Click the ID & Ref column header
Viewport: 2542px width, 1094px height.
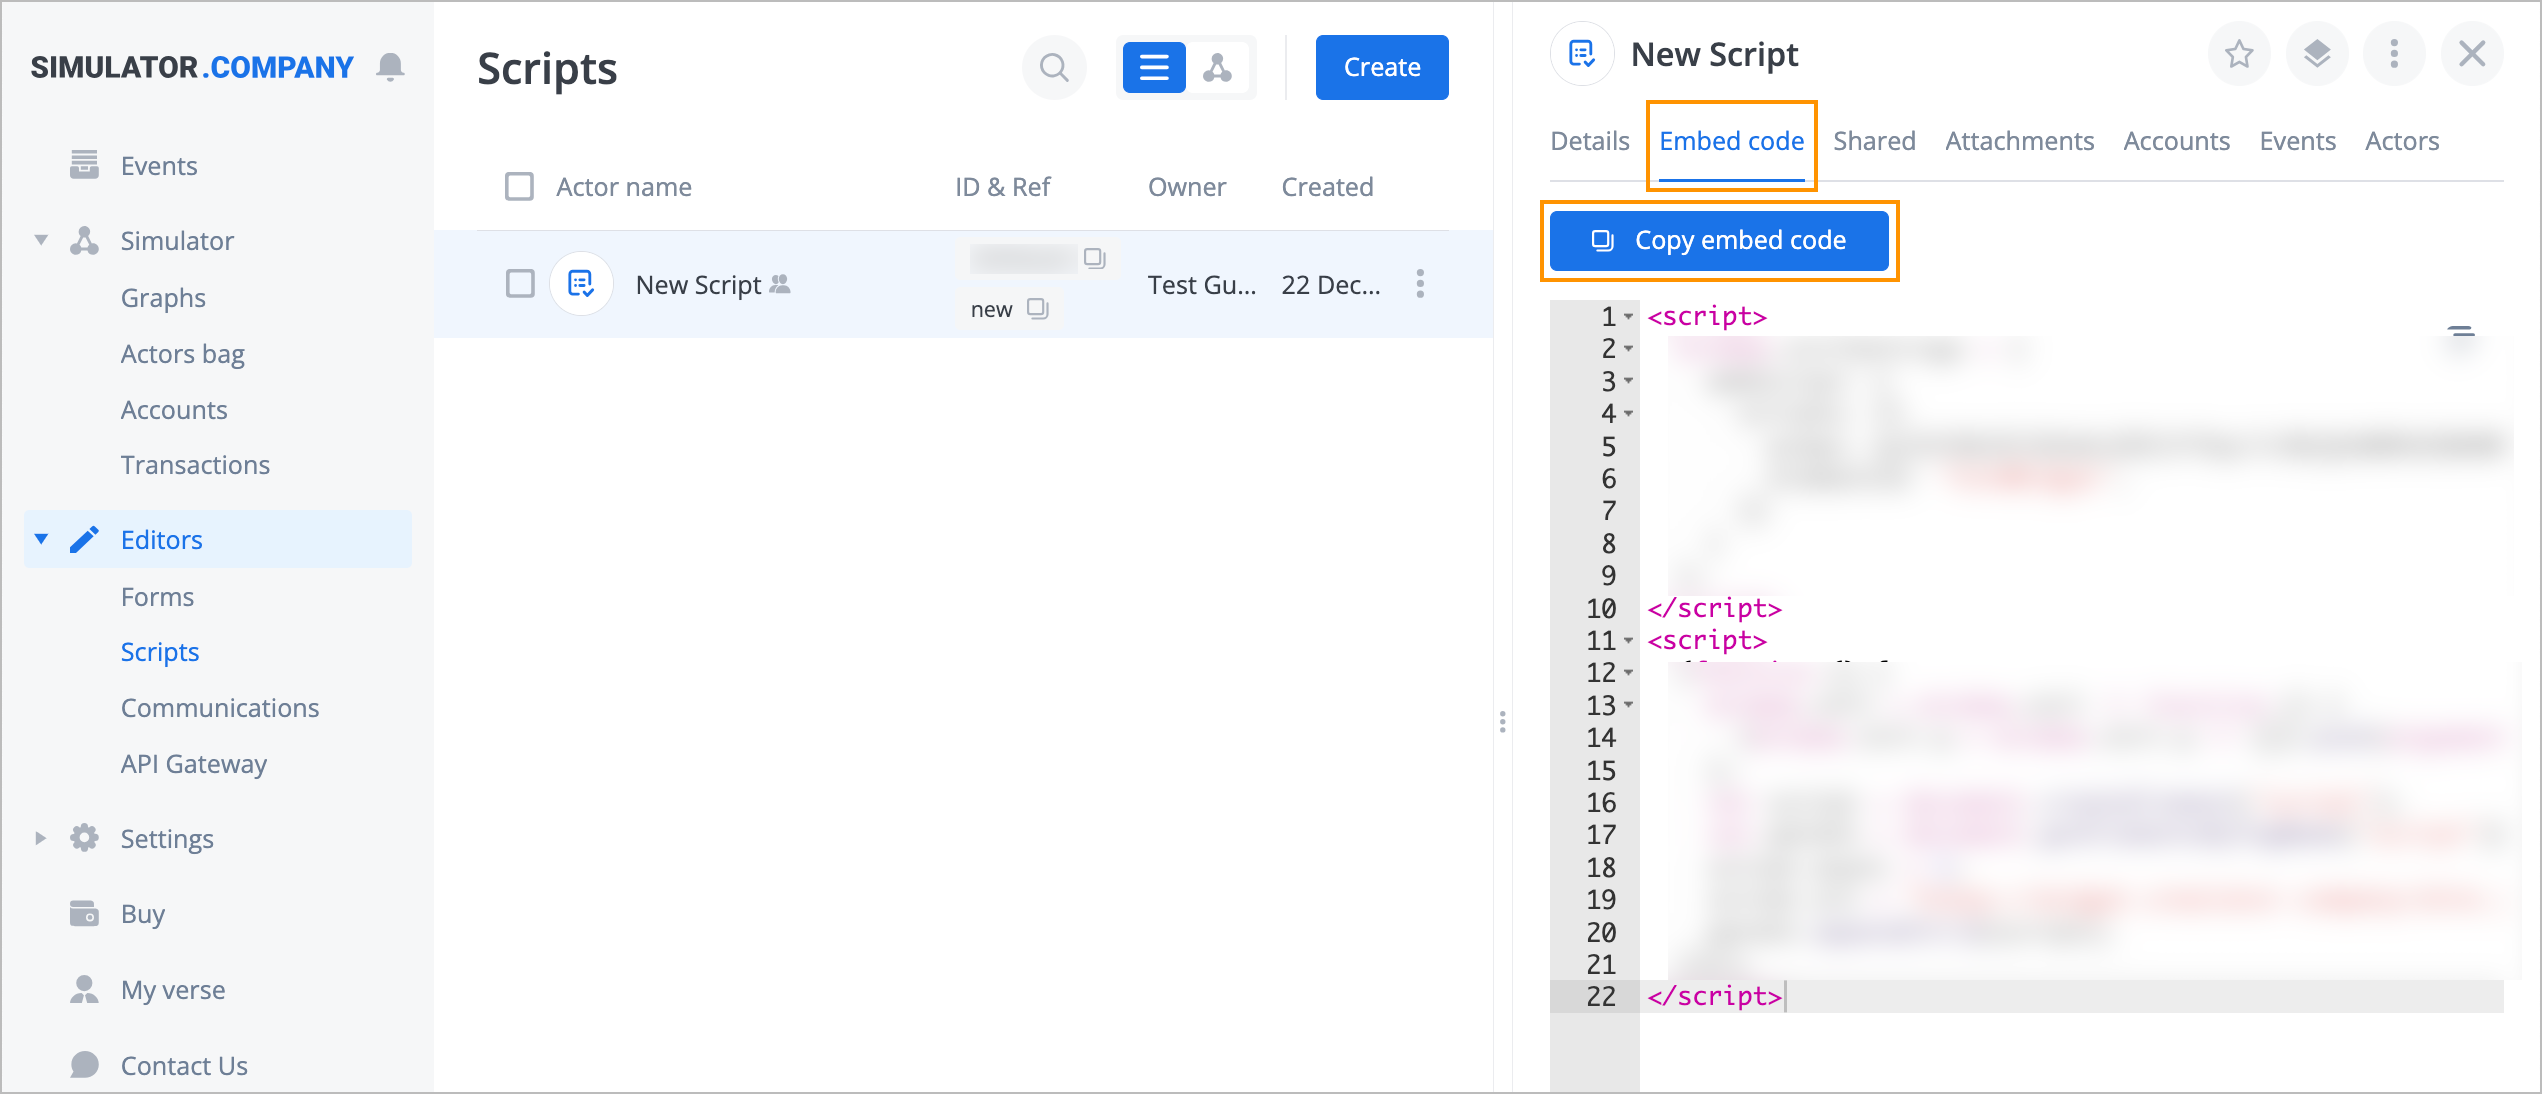tap(1002, 186)
